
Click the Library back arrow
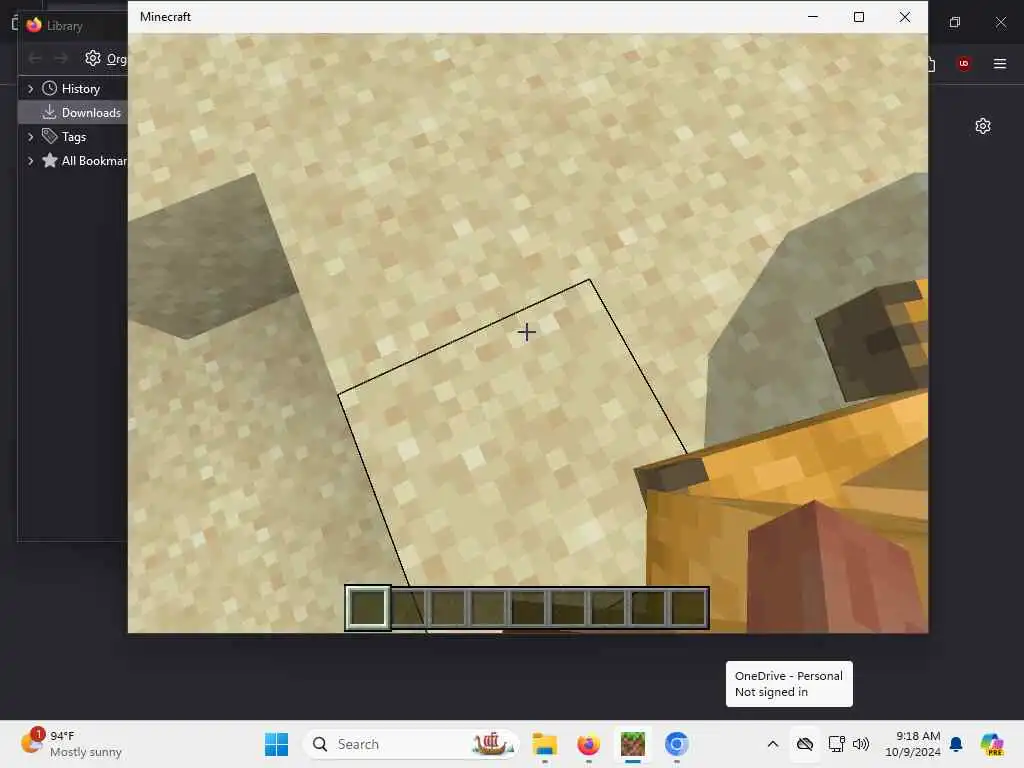35,59
